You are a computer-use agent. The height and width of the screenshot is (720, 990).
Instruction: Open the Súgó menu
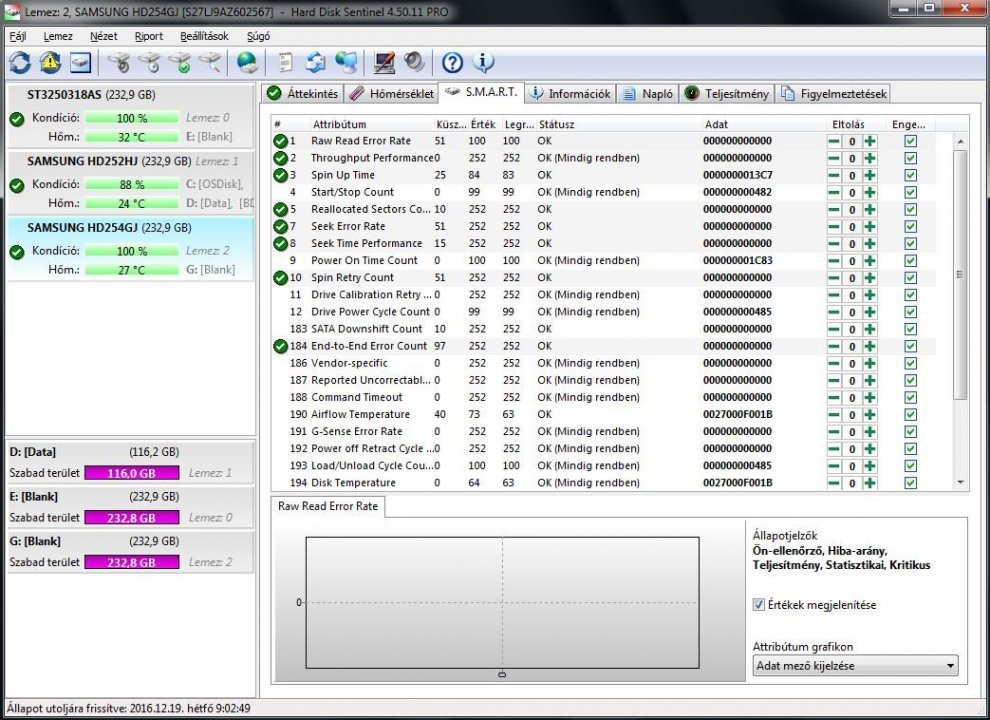point(258,37)
